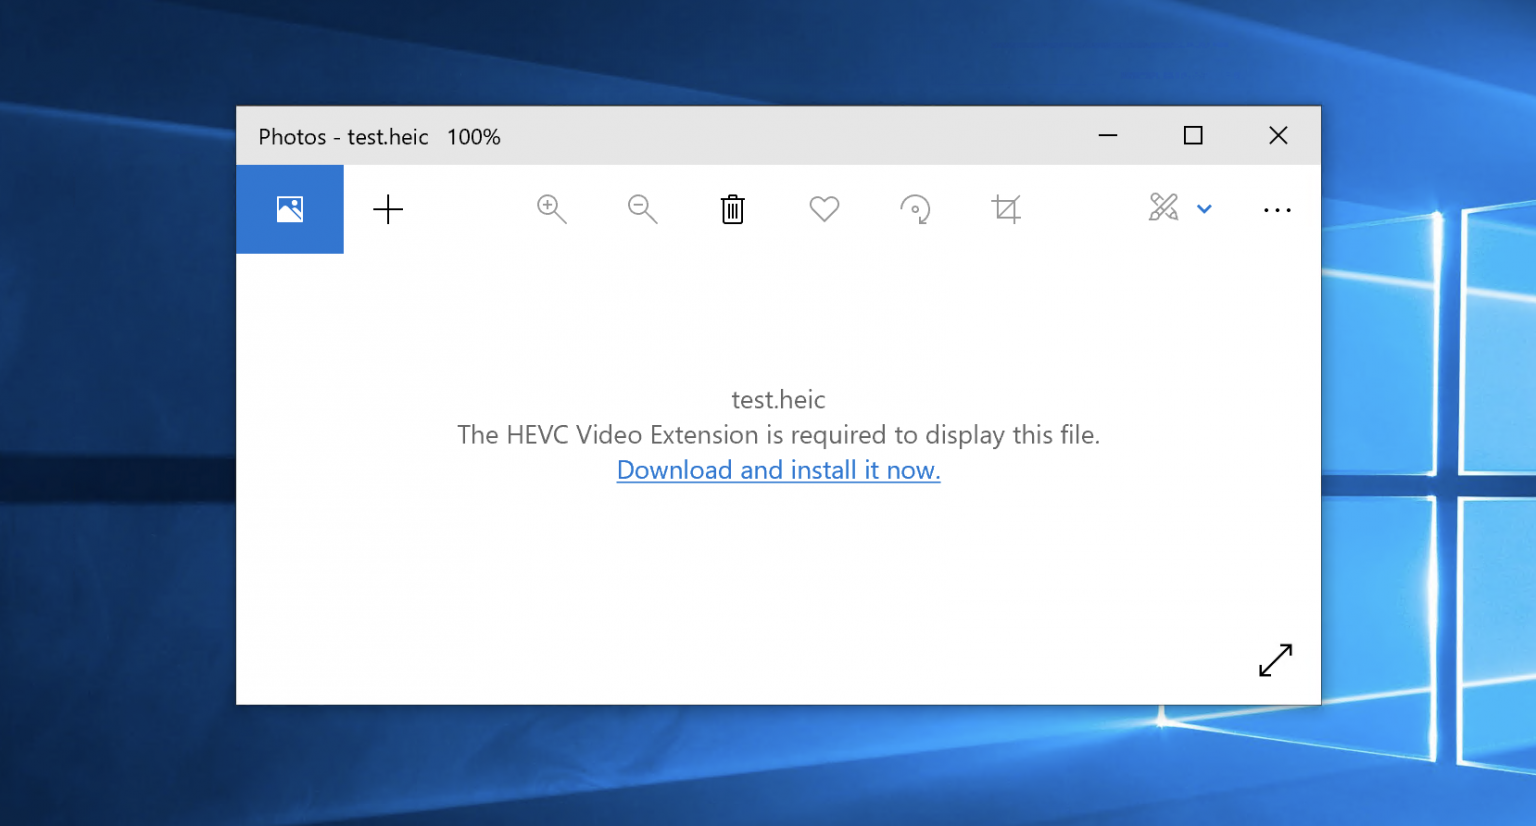Click the Download and install it now link
The height and width of the screenshot is (826, 1536).
779,470
